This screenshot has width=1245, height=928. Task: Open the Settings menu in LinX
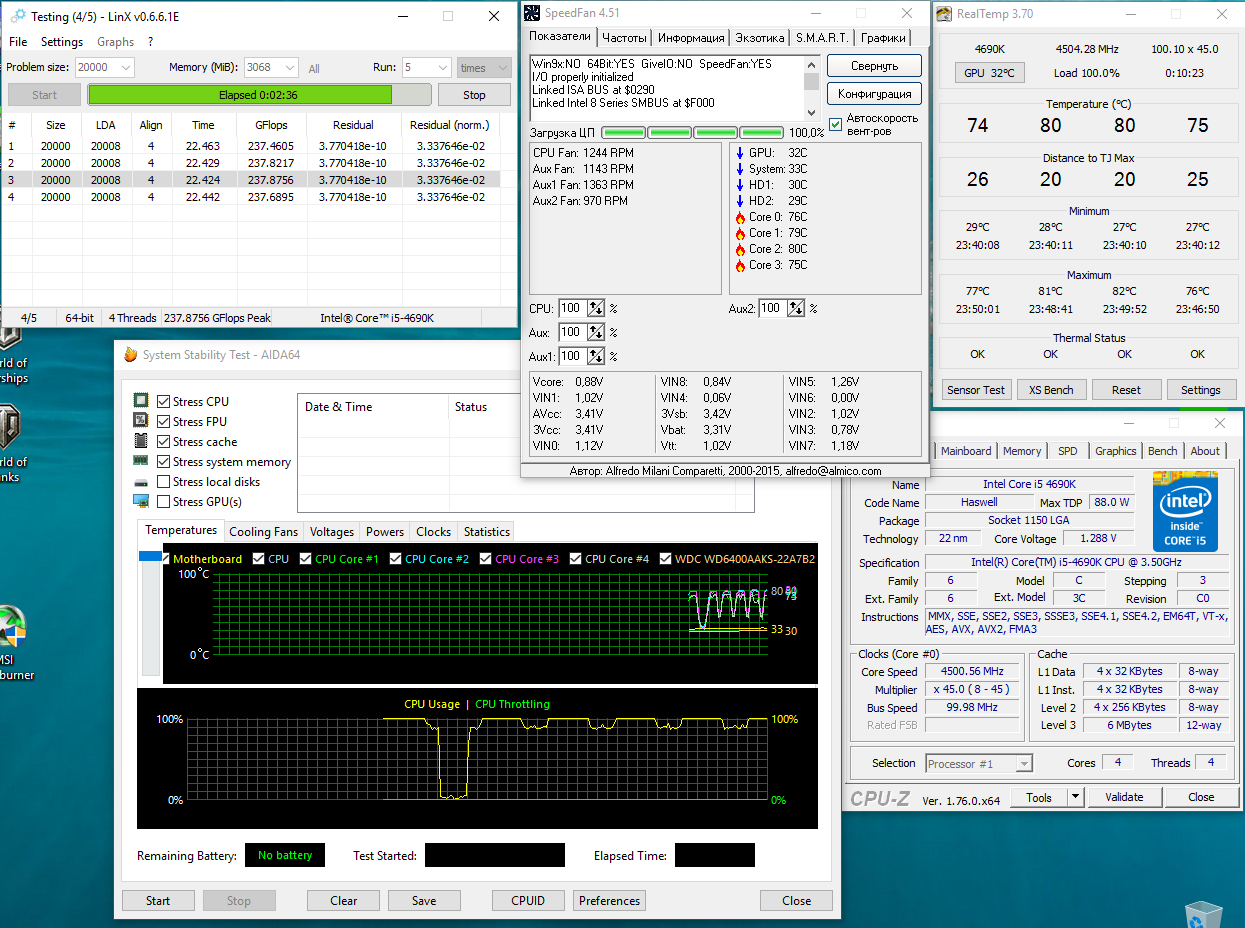tap(62, 42)
